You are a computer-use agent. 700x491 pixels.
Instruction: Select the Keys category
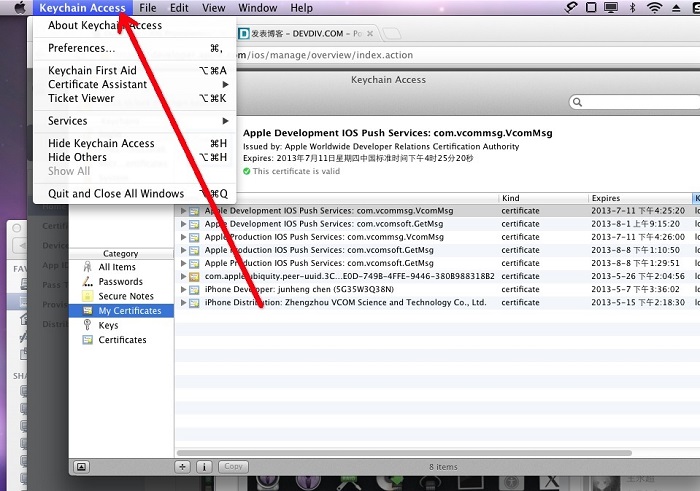(x=121, y=325)
